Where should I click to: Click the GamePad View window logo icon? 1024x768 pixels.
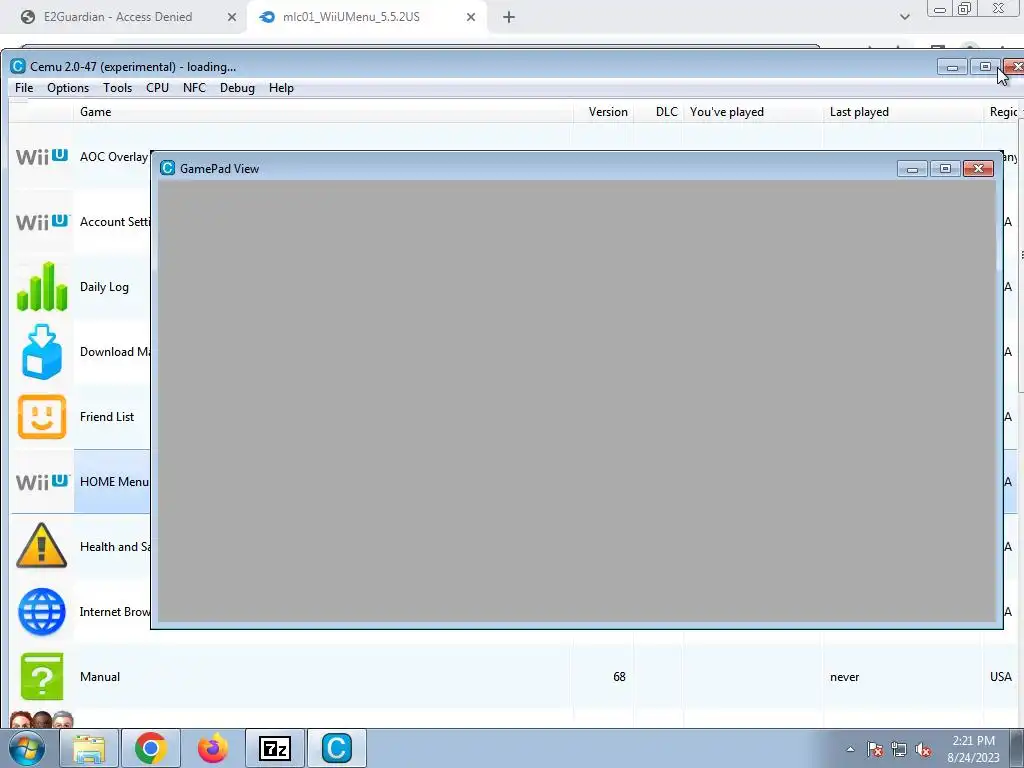(x=167, y=168)
